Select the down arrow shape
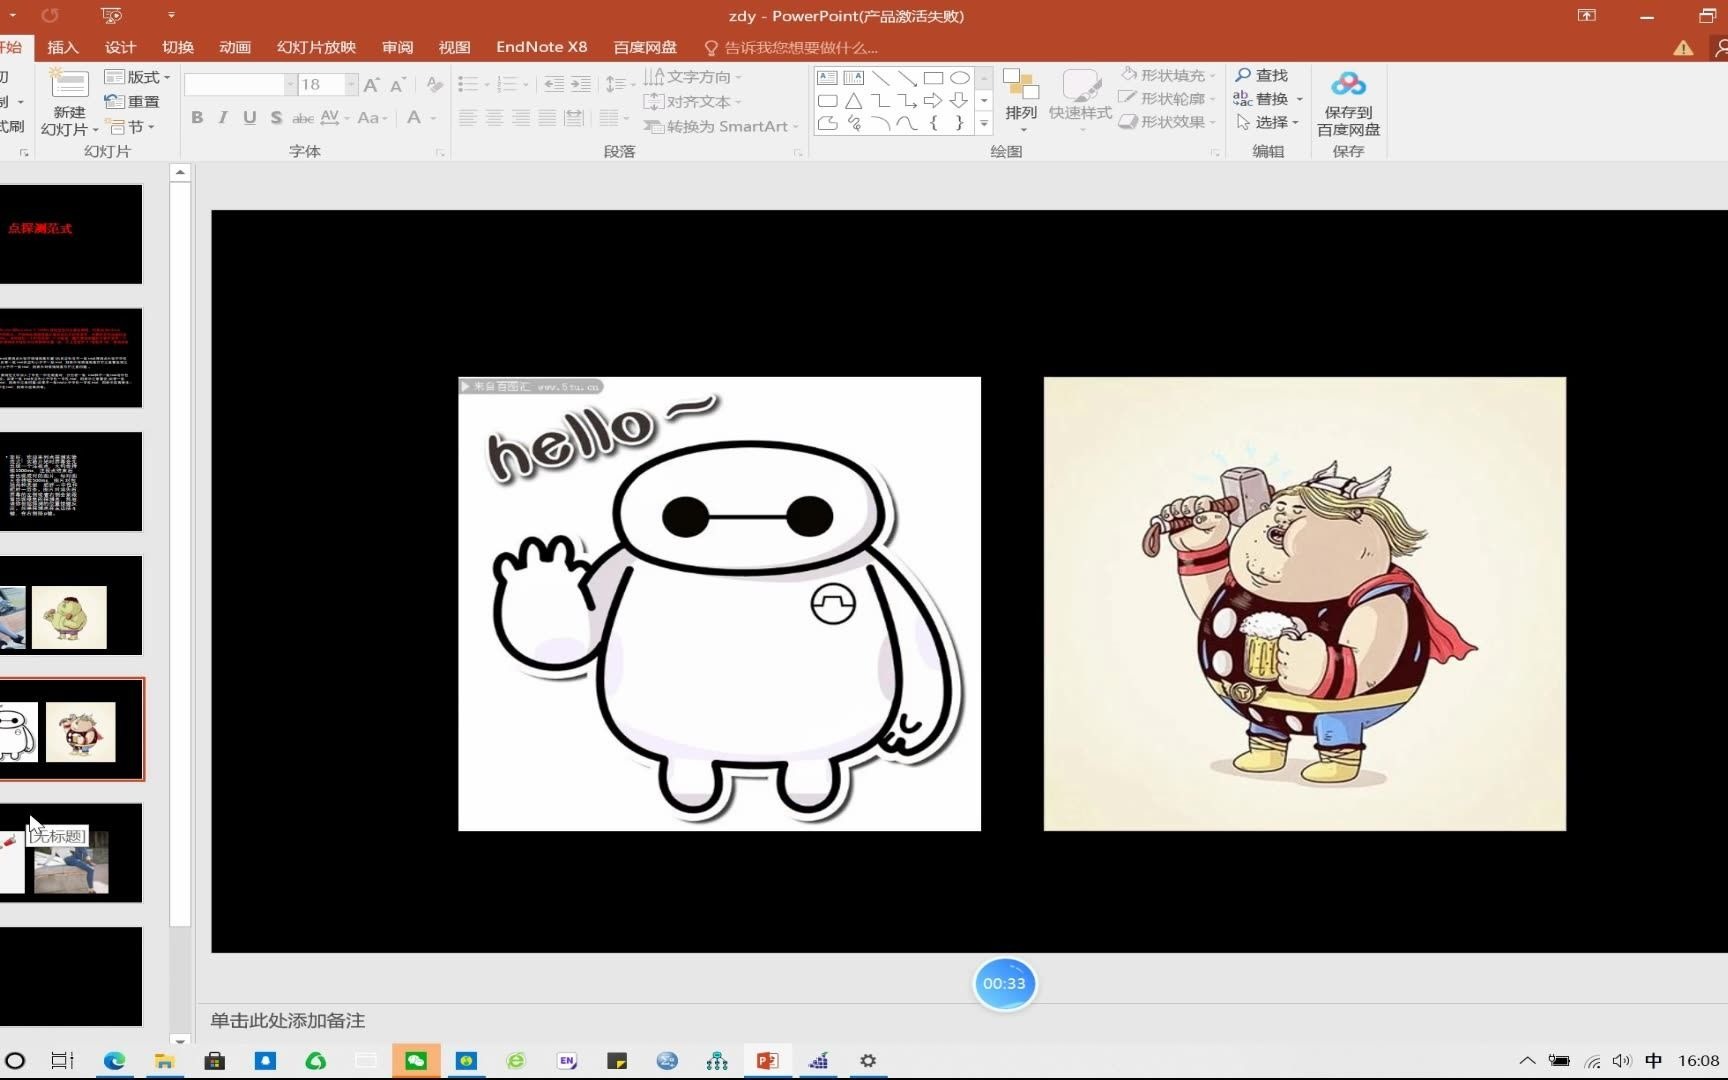Screen dimensions: 1728x1080 pyautogui.click(x=959, y=101)
